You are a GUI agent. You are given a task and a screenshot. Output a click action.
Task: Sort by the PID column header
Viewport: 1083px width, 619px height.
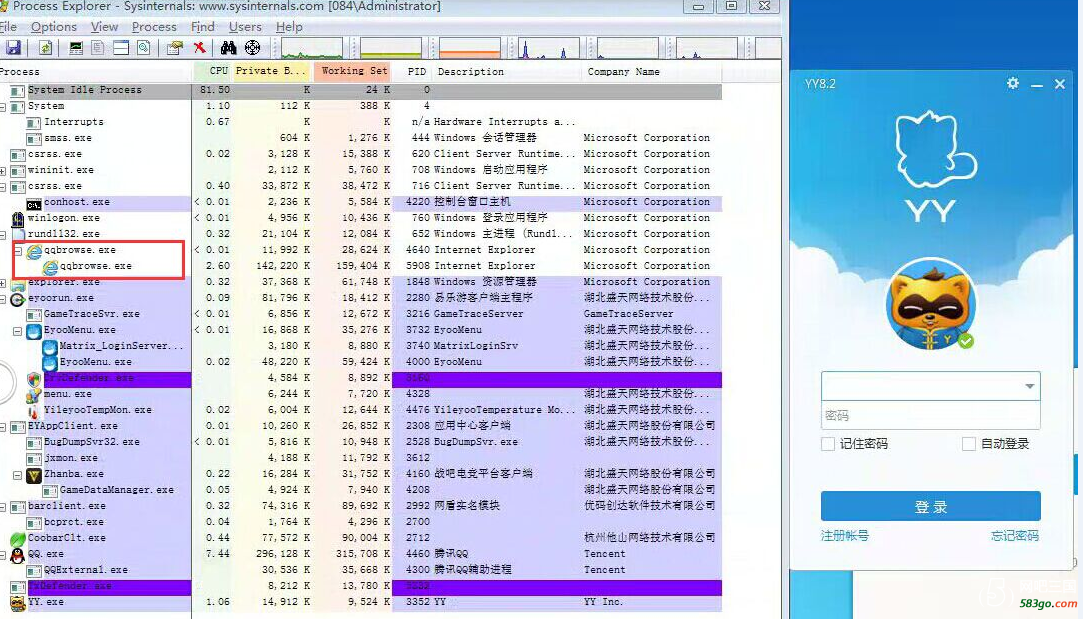[416, 71]
